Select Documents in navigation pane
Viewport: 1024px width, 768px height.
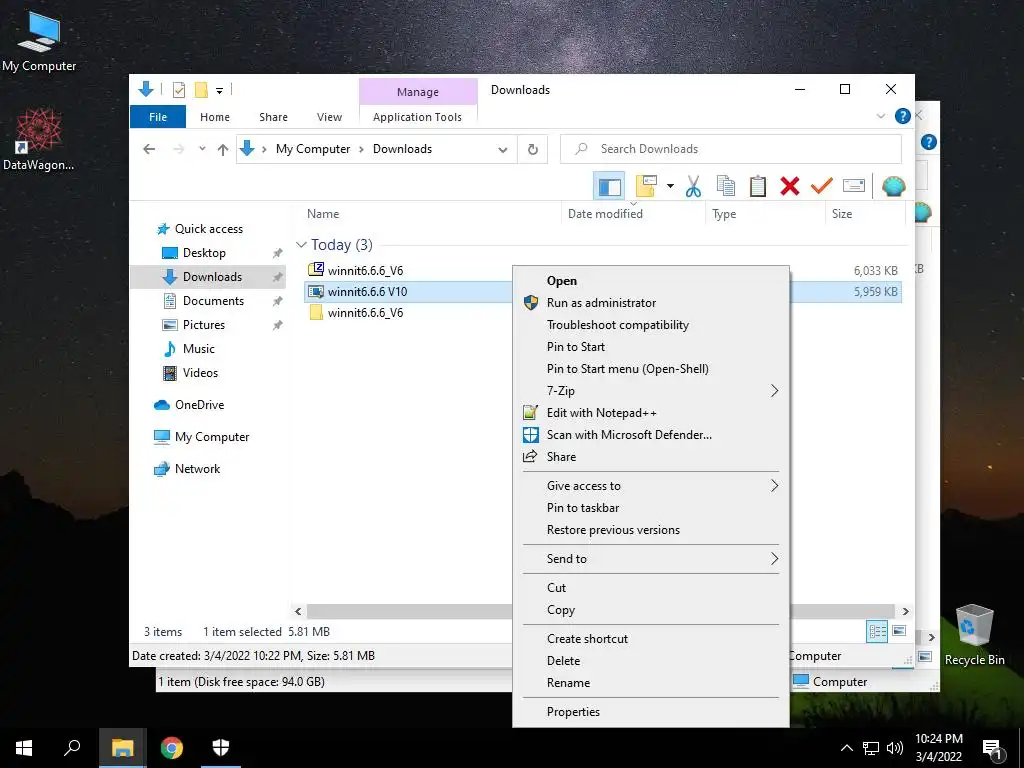point(213,300)
